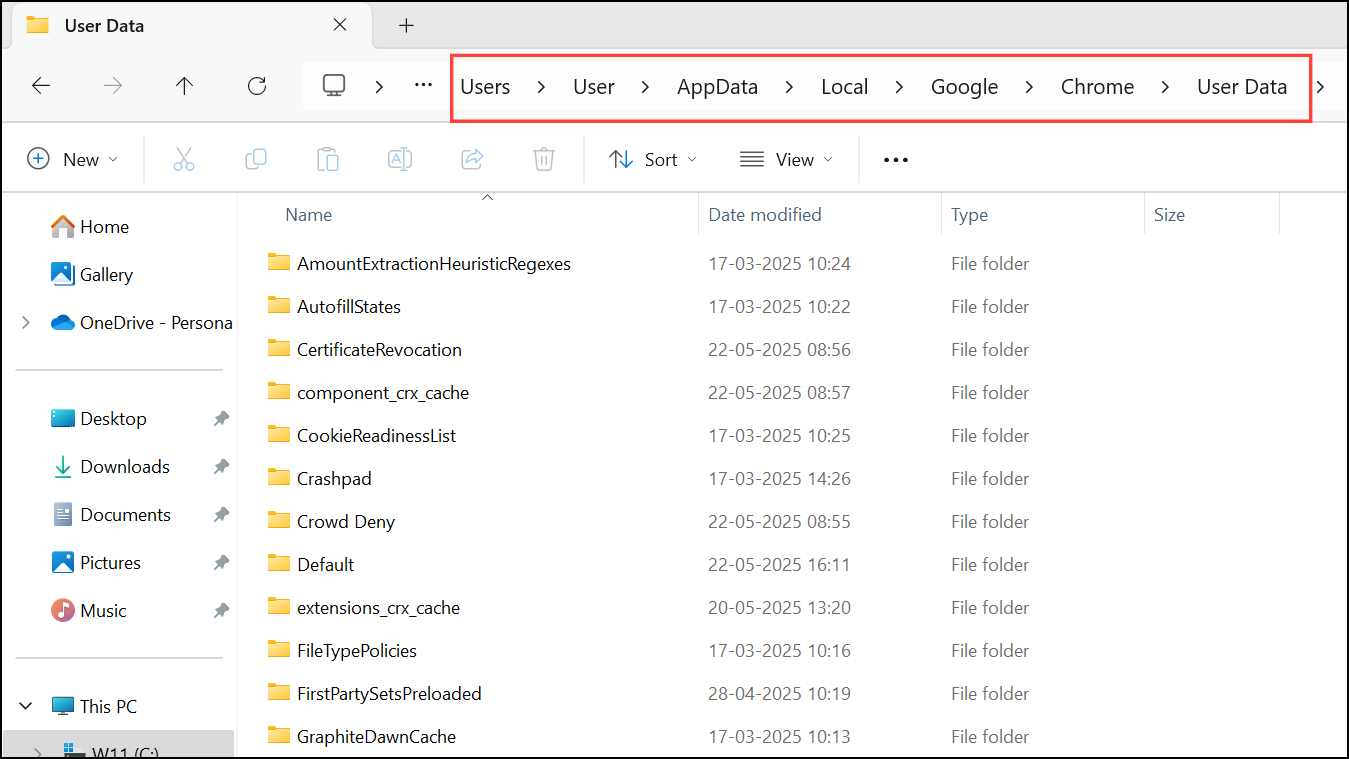Navigate to Users in breadcrumb
1349x759 pixels.
(x=485, y=87)
